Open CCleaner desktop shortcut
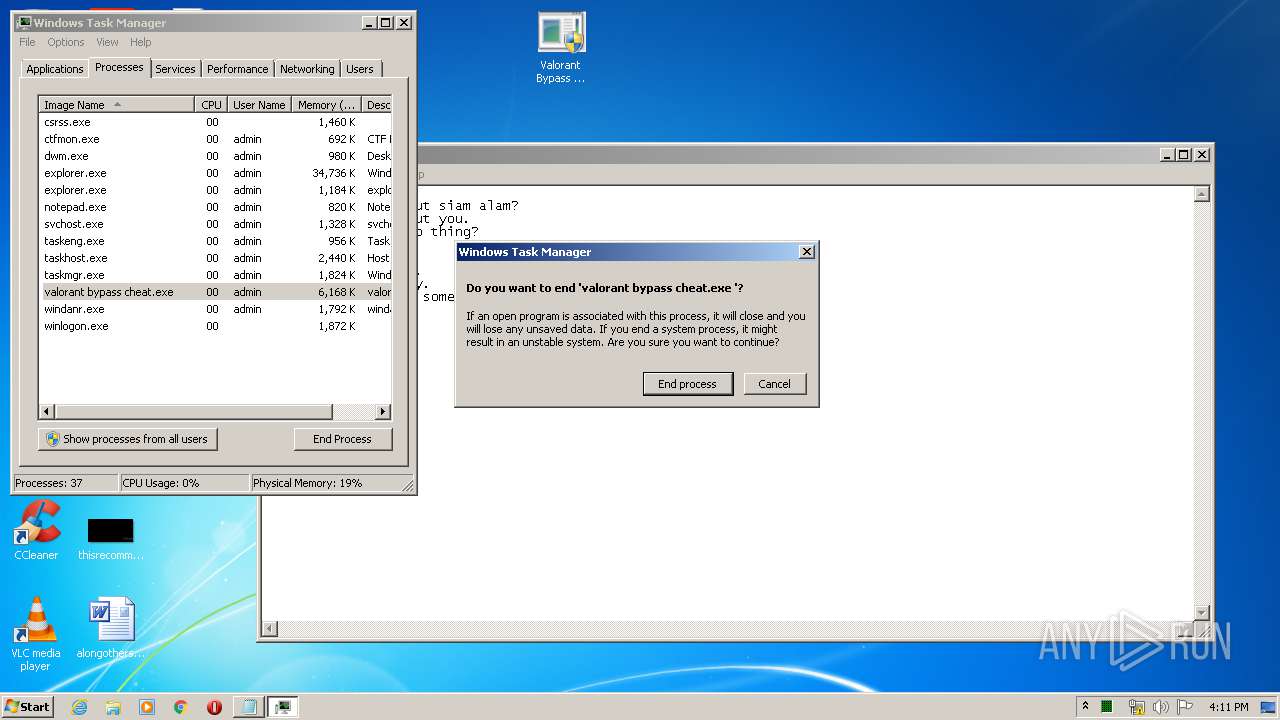The width and height of the screenshot is (1280, 720). (36, 531)
